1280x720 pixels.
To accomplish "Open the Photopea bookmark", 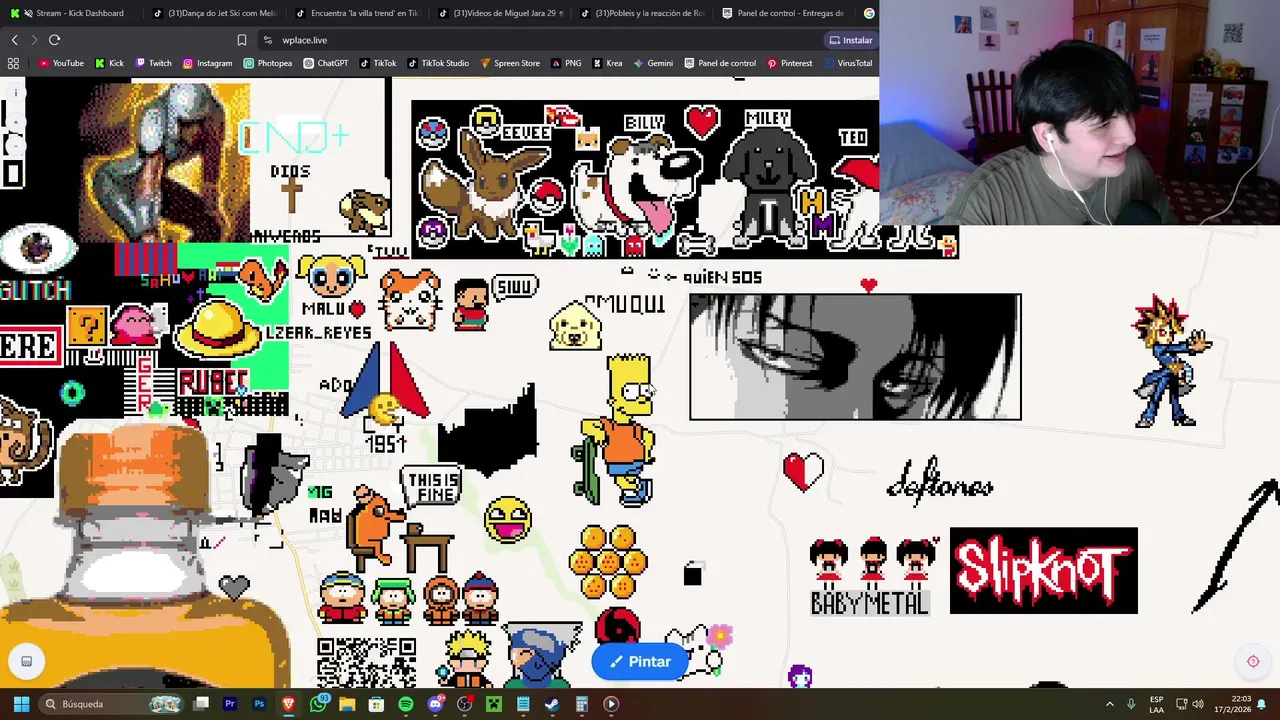I will [268, 63].
